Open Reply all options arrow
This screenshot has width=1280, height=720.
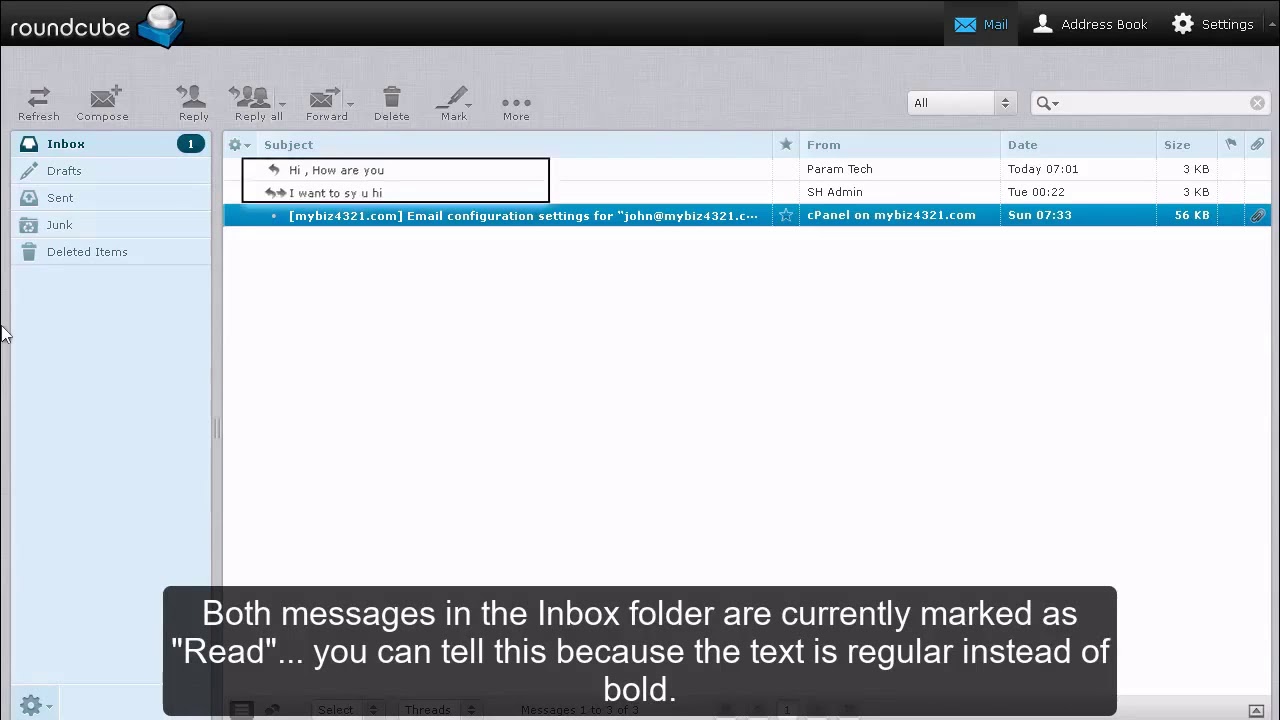point(282,104)
